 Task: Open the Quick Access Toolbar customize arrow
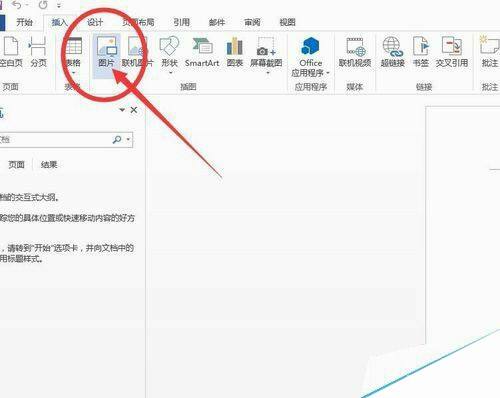pos(59,6)
